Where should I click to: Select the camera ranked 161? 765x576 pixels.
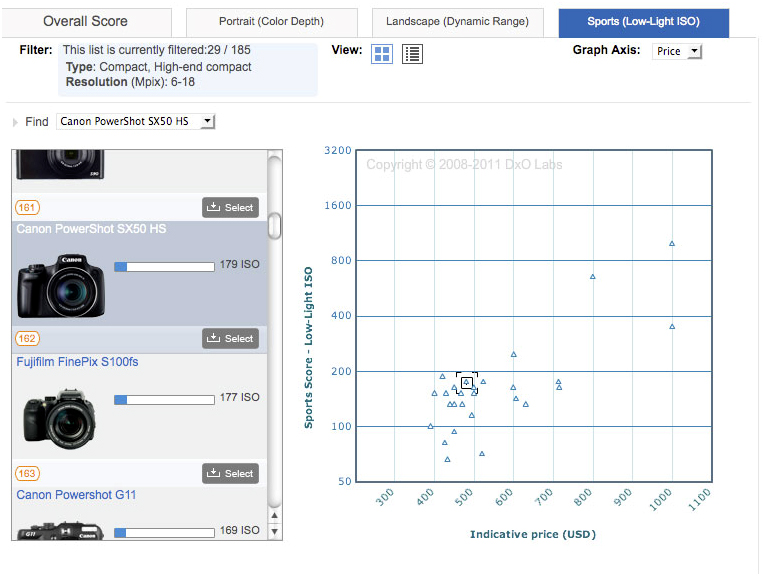[230, 207]
